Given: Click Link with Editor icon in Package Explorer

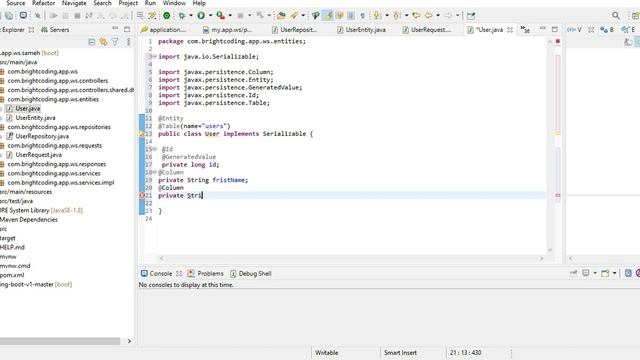Looking at the screenshot, I should tap(103, 42).
